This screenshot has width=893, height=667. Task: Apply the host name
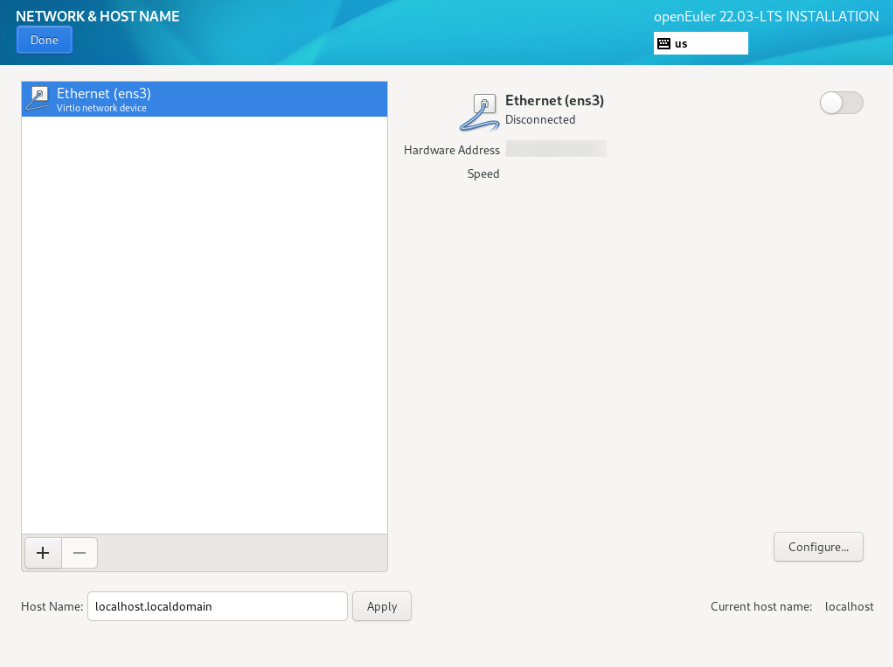coord(382,606)
